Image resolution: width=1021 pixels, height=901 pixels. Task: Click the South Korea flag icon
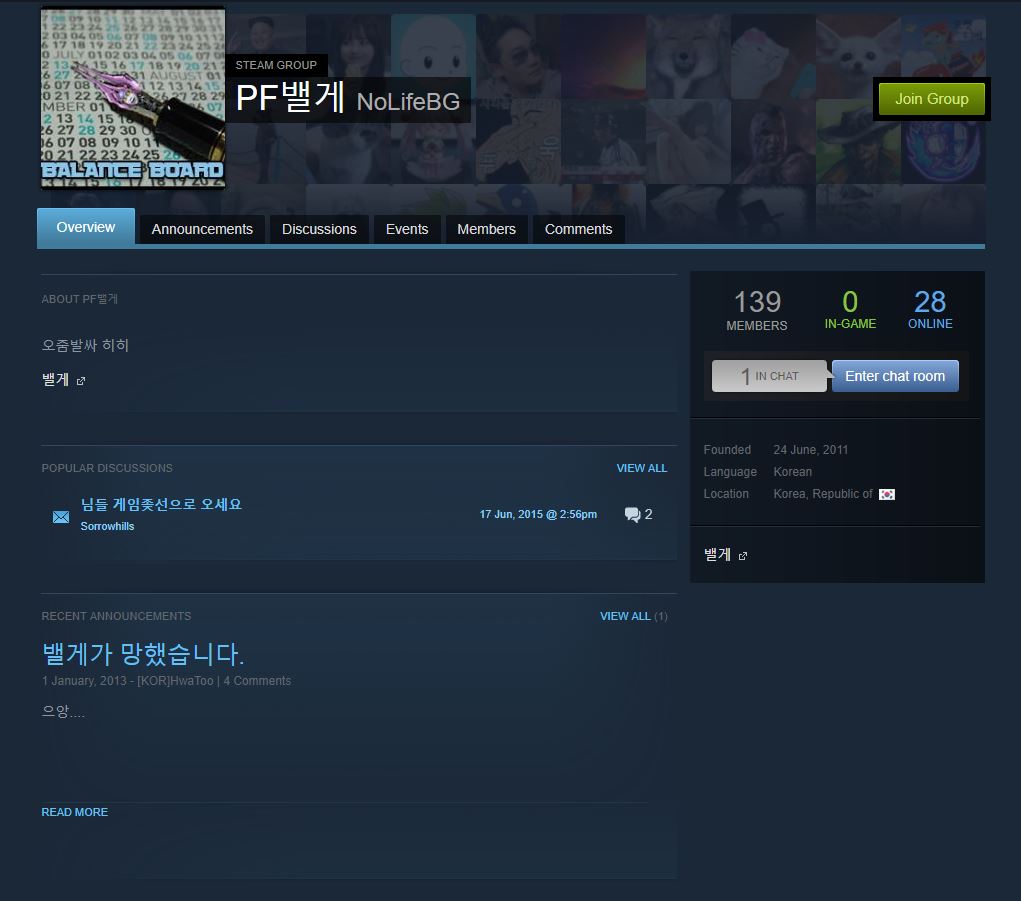pos(886,494)
